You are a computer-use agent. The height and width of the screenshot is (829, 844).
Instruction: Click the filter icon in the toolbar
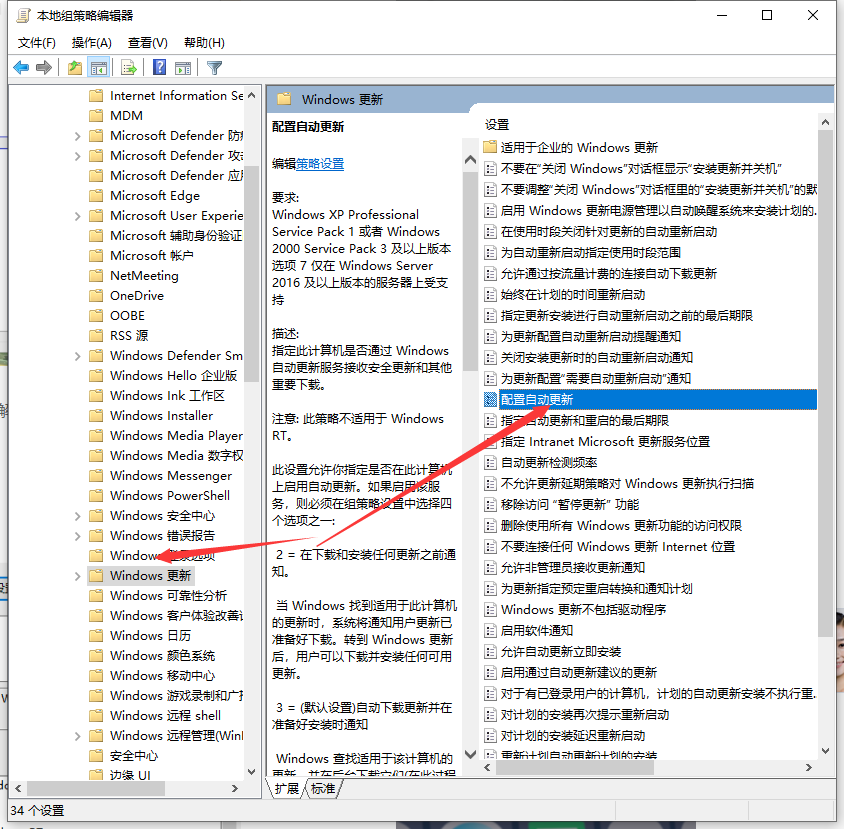coord(214,67)
